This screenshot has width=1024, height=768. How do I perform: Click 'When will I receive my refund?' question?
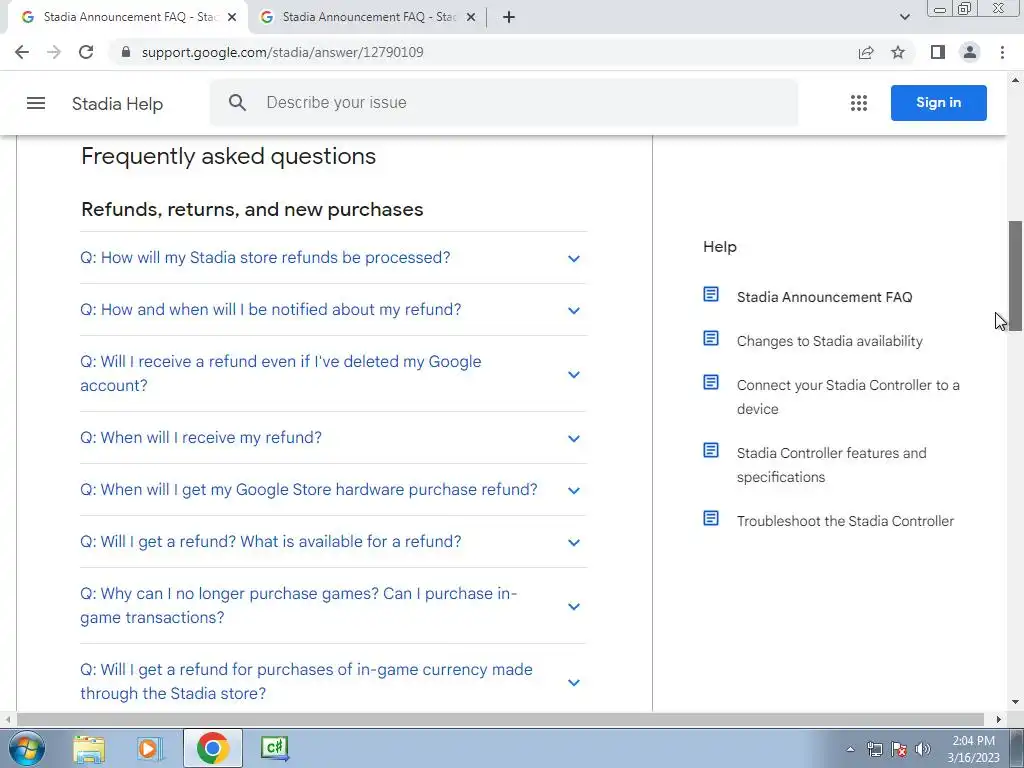click(x=201, y=438)
